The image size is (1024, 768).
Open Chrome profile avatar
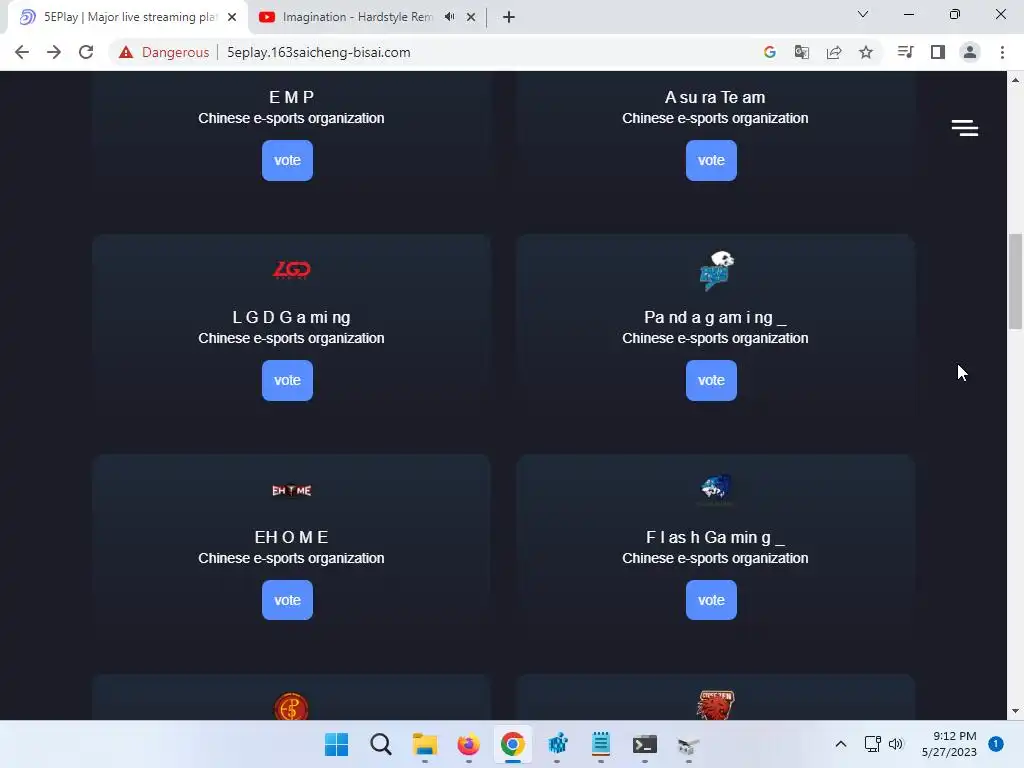click(970, 52)
